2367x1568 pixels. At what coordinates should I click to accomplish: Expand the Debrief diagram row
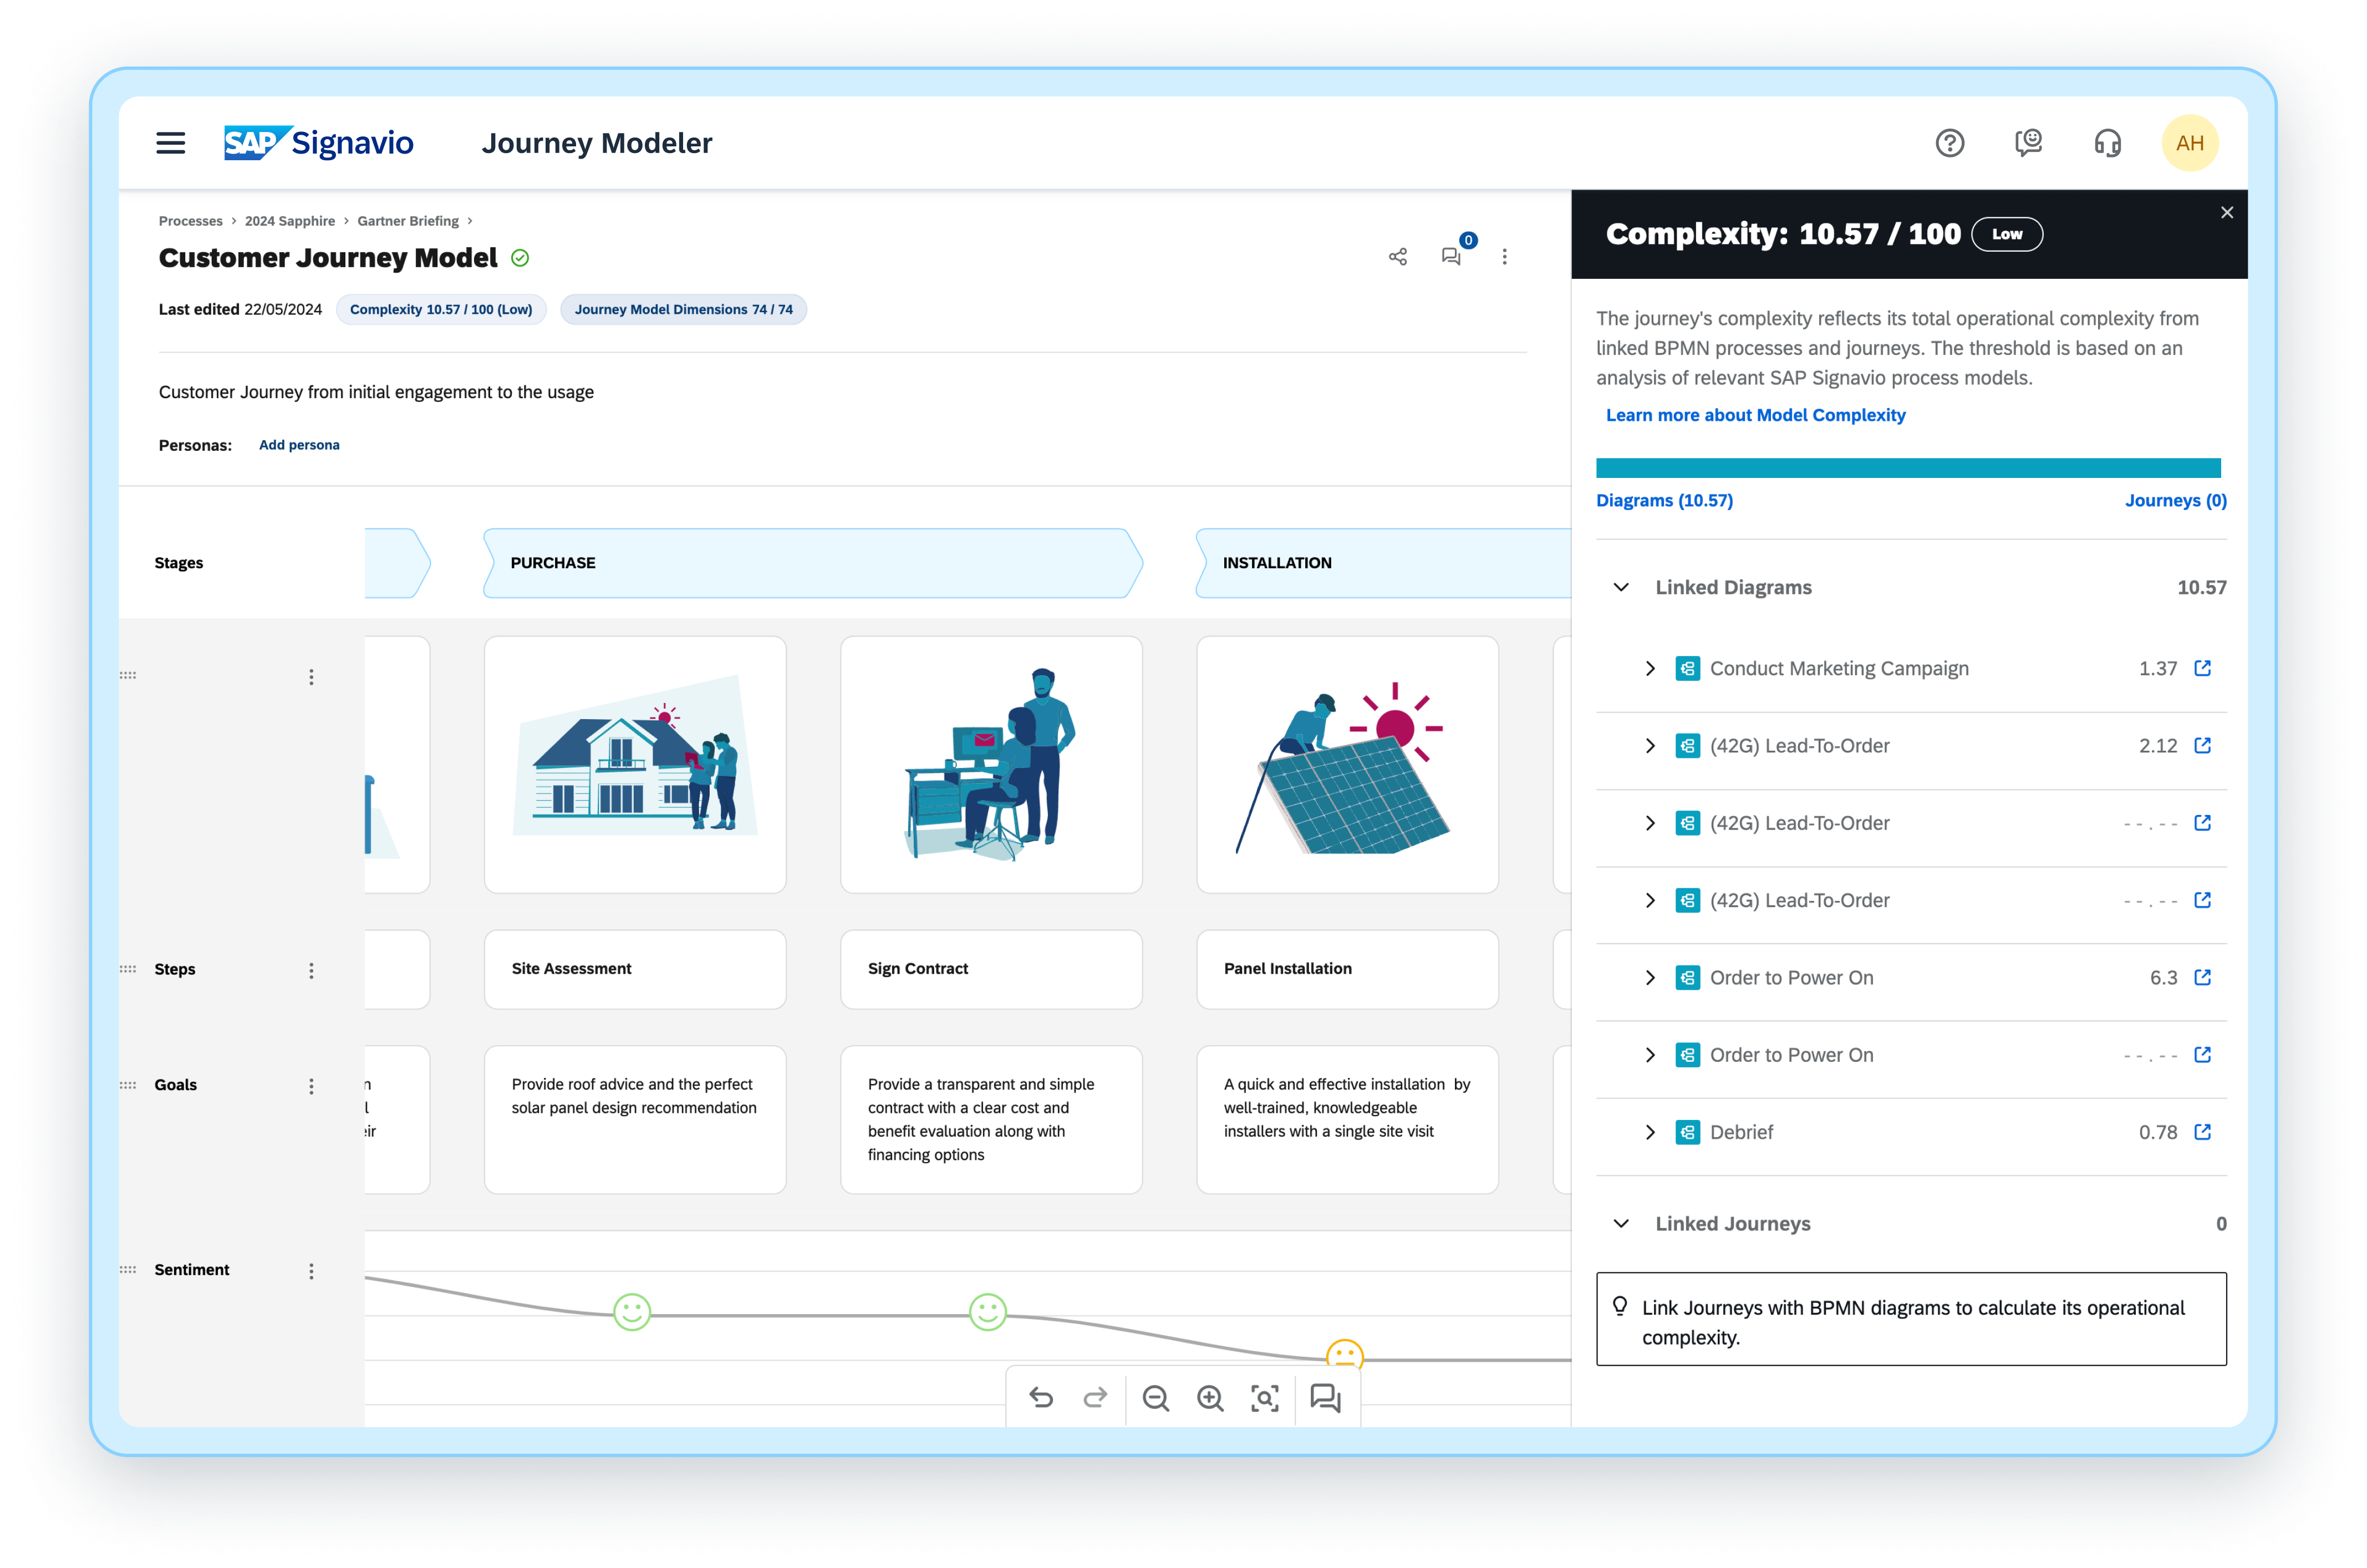[x=1650, y=1132]
